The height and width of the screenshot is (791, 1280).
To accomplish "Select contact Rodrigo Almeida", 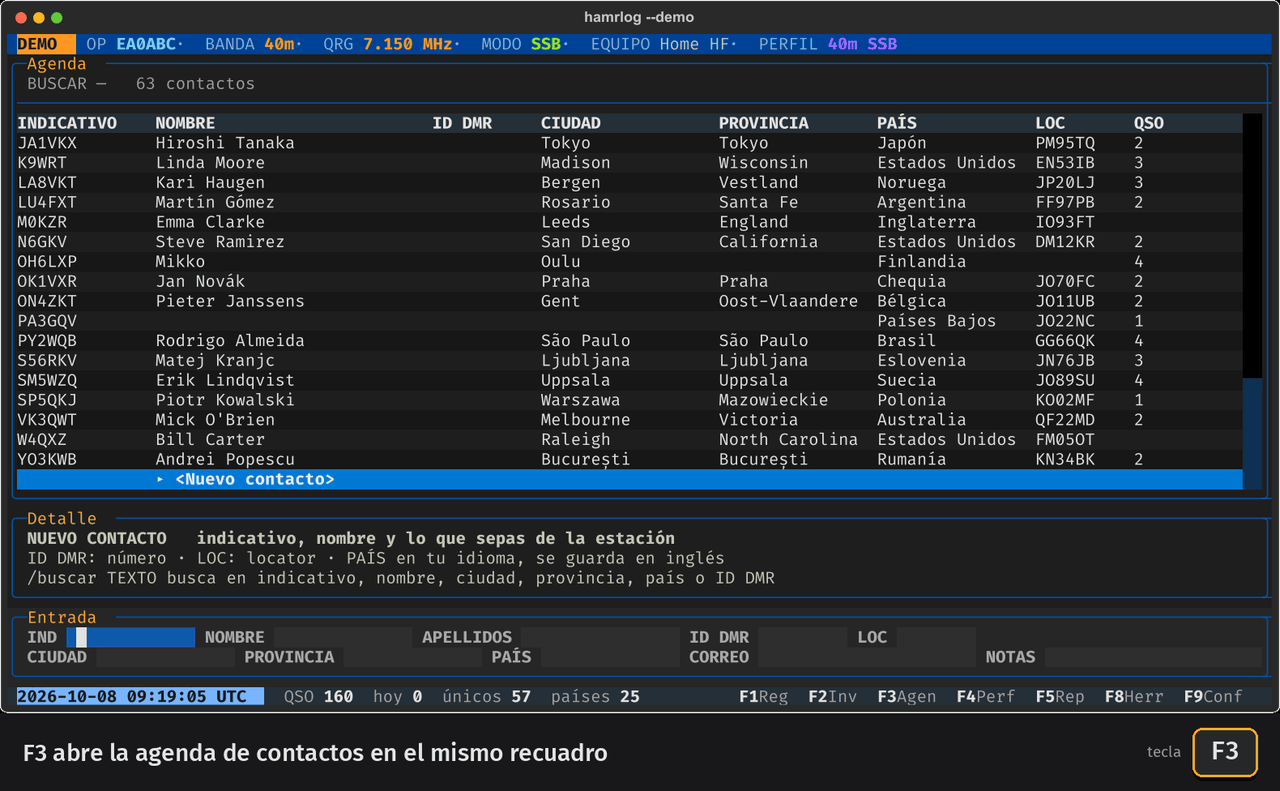I will 230,341.
